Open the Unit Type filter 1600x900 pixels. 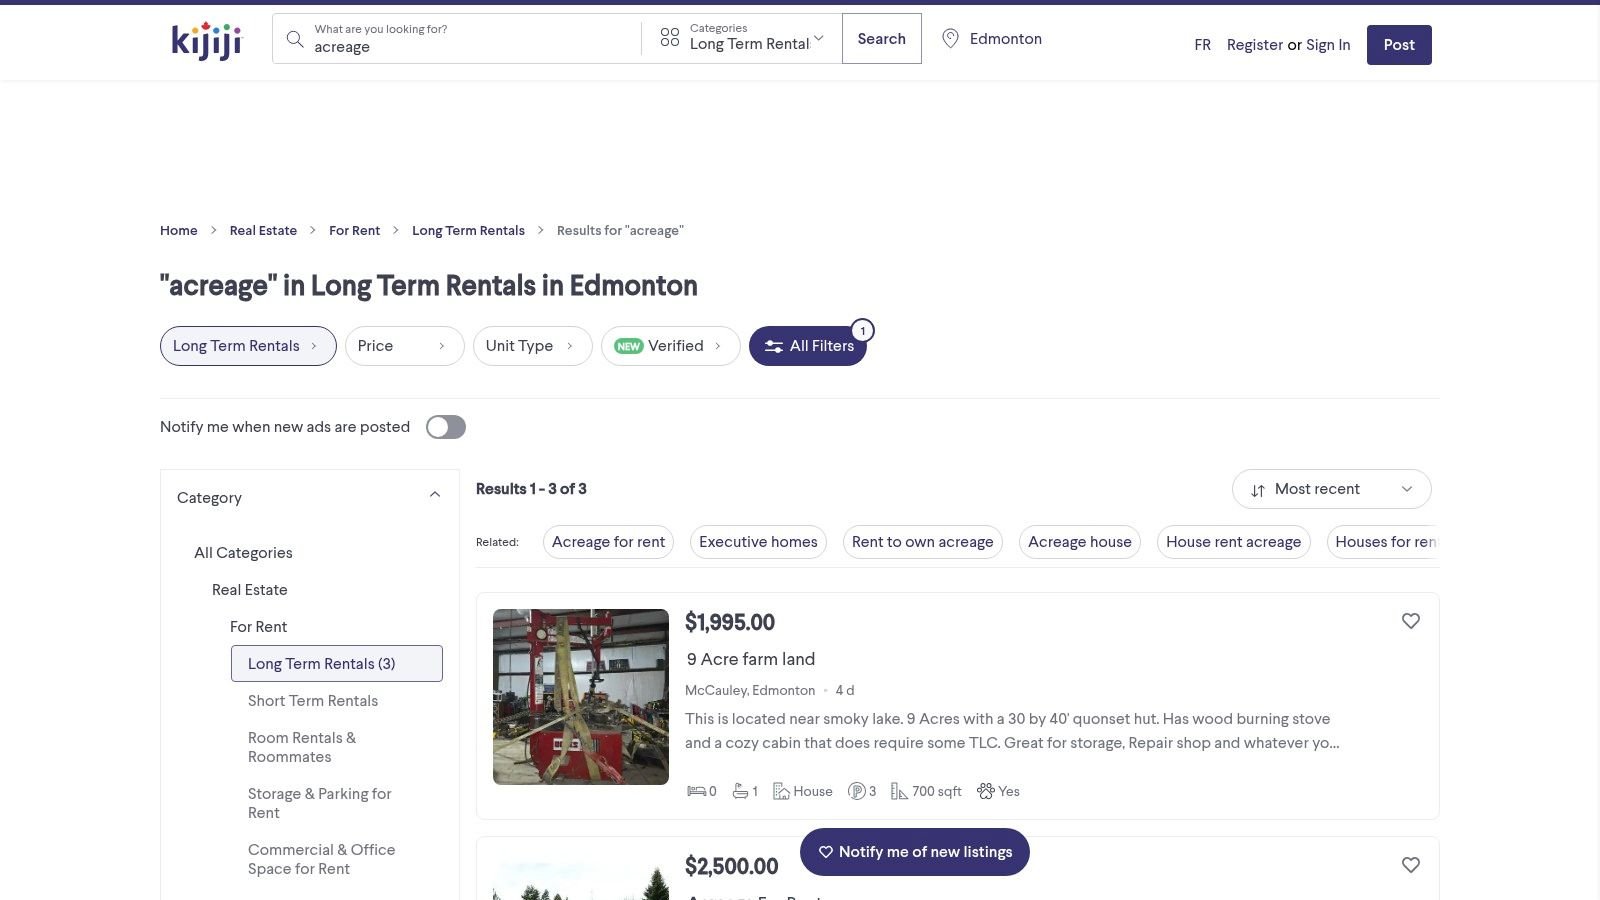(x=532, y=346)
